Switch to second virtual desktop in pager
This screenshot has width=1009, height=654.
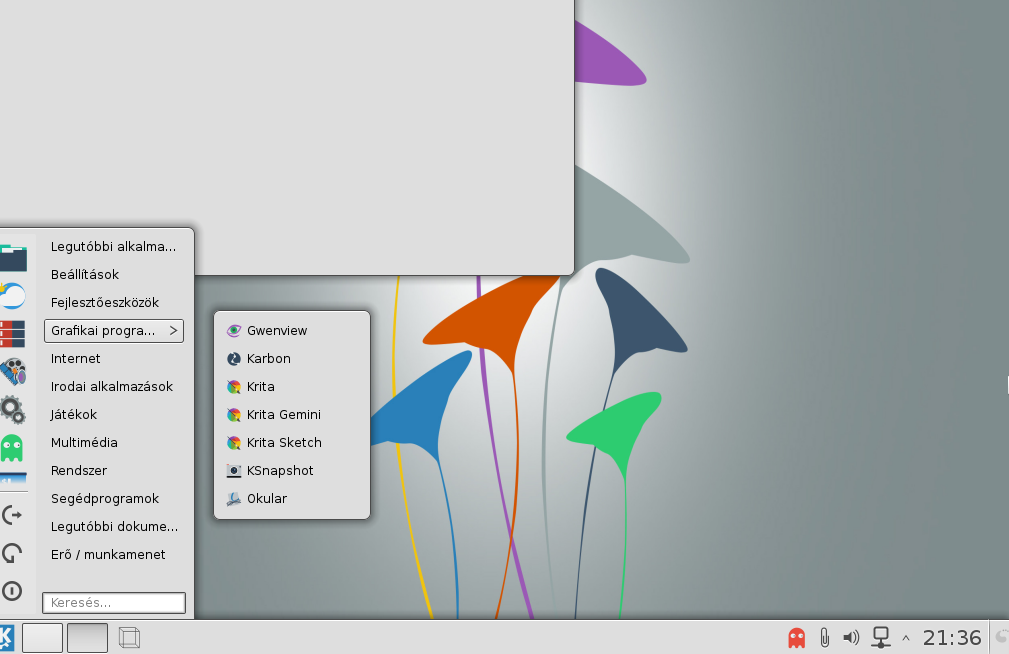(88, 638)
